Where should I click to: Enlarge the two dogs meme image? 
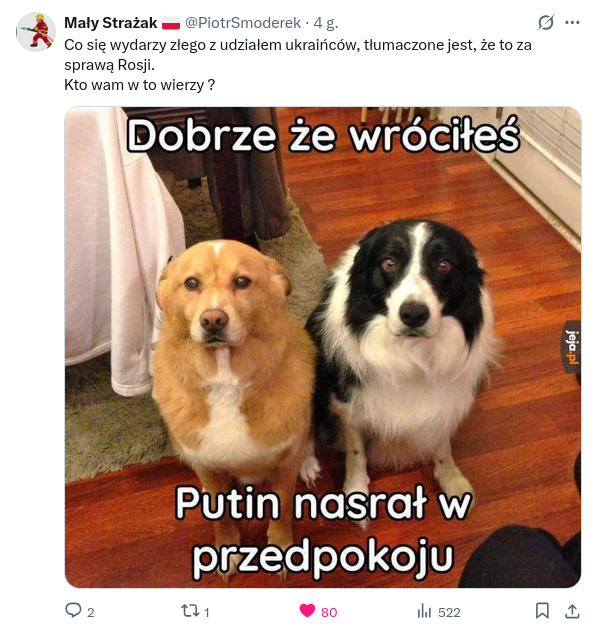click(x=323, y=347)
